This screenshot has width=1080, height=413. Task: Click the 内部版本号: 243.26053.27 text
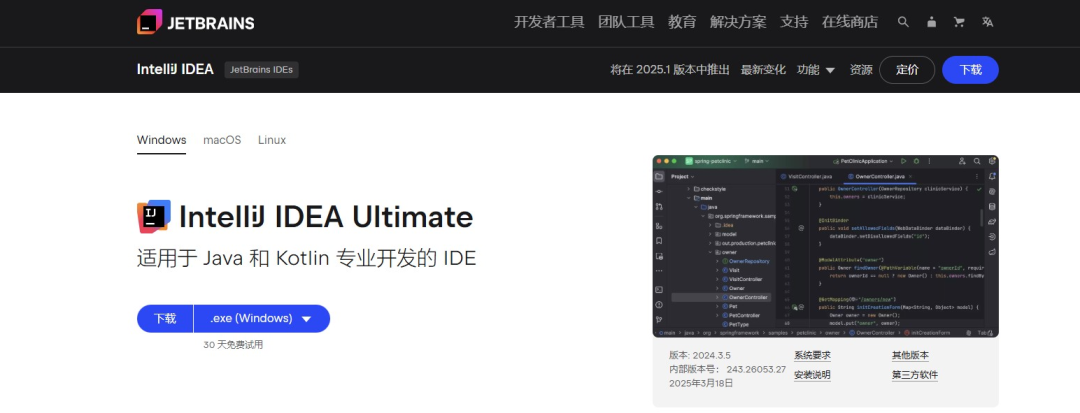727,370
